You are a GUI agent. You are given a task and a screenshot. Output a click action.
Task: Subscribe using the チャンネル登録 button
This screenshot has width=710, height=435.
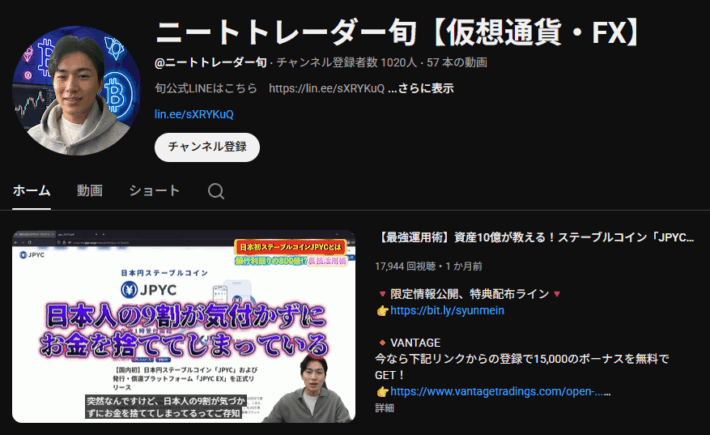pos(207,147)
